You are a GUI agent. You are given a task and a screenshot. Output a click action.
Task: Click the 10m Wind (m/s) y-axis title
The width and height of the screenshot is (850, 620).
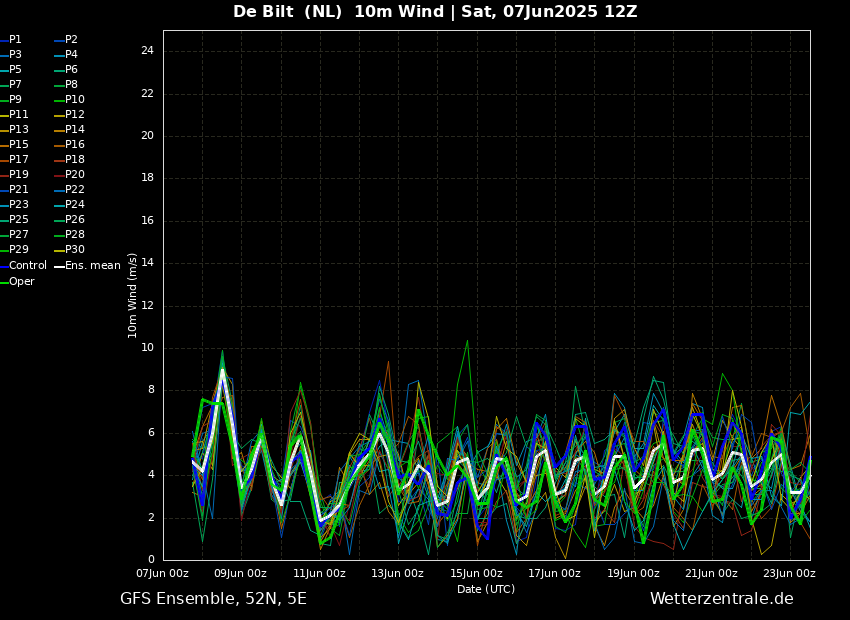tap(133, 295)
